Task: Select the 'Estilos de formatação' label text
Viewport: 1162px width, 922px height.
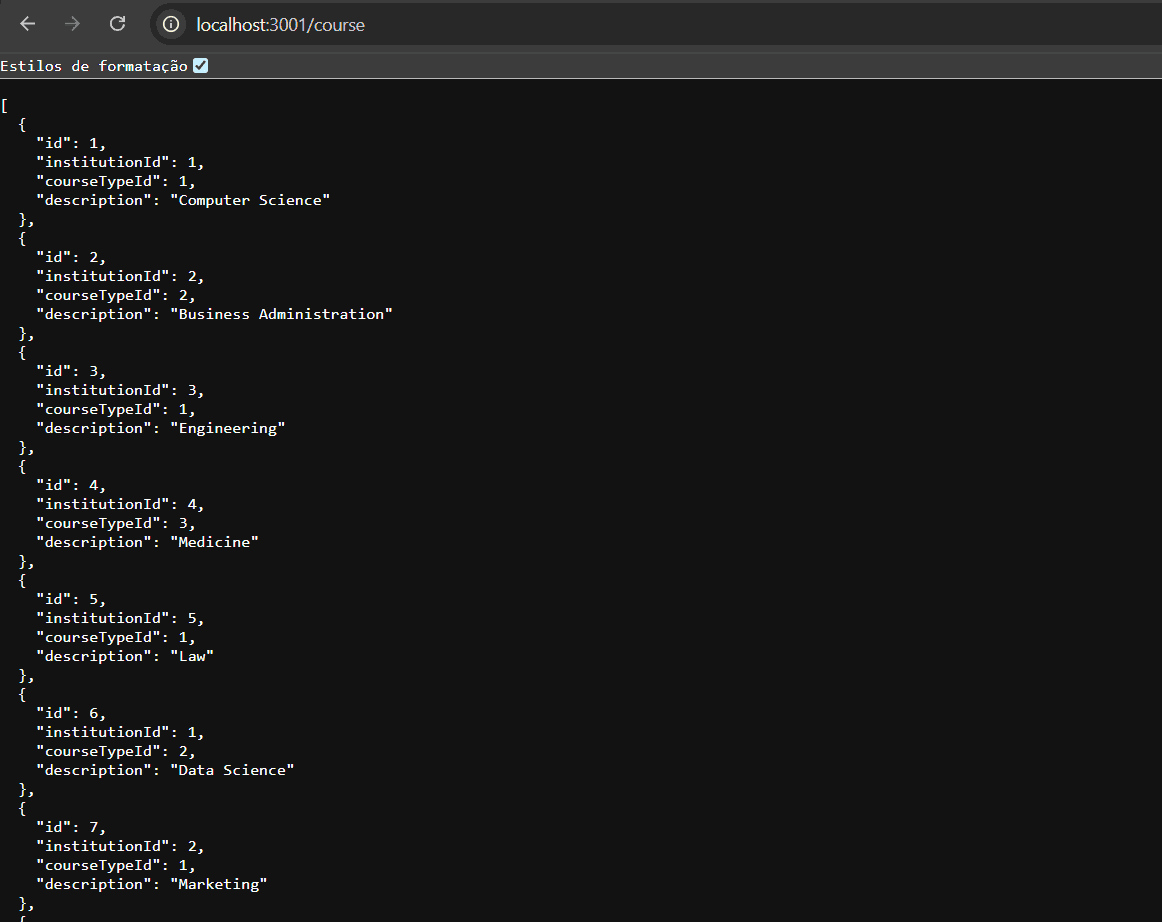Action: tap(94, 66)
